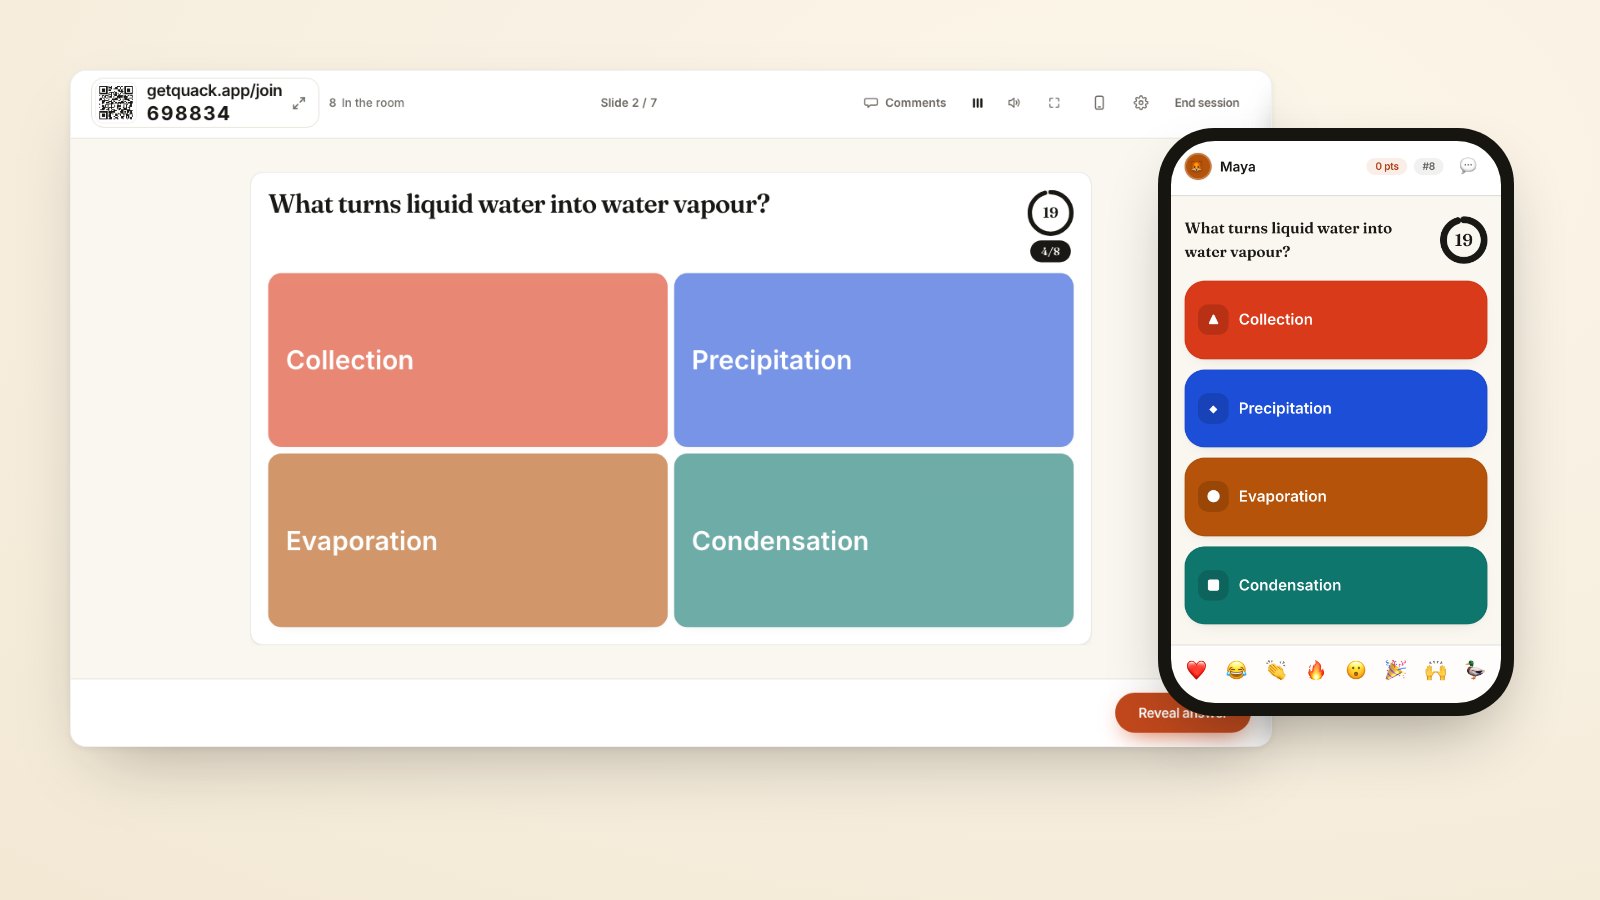Send the raised hands reaction

click(x=1435, y=670)
